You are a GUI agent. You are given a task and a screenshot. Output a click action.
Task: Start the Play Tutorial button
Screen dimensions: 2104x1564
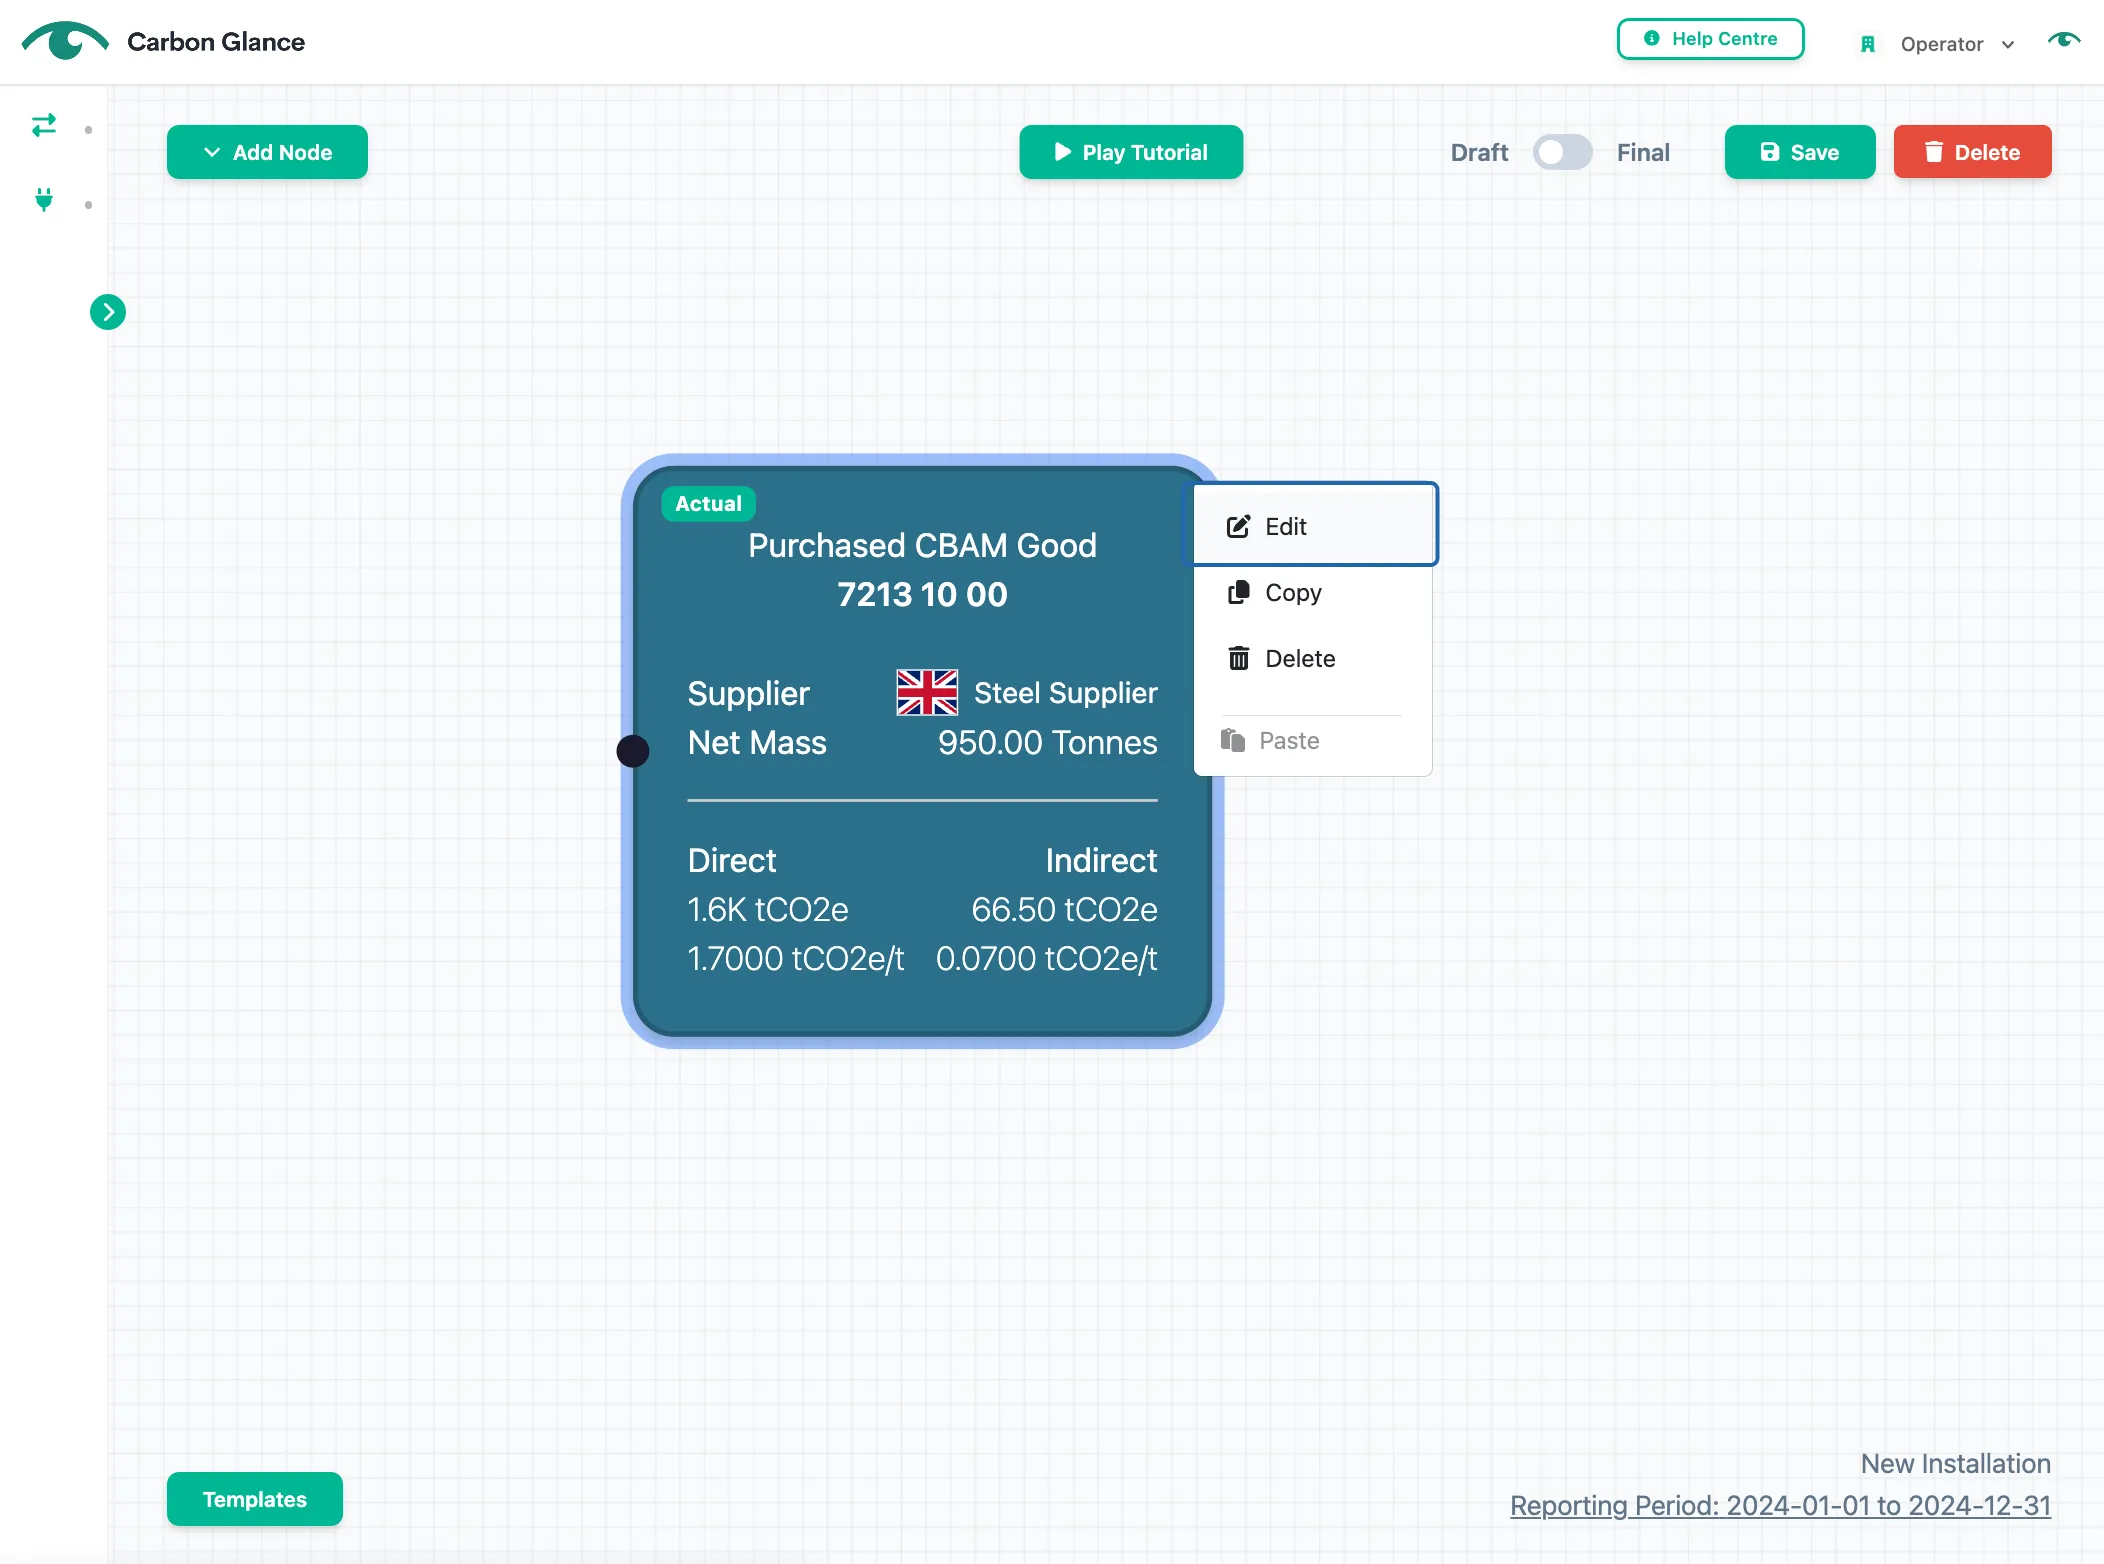pyautogui.click(x=1131, y=152)
